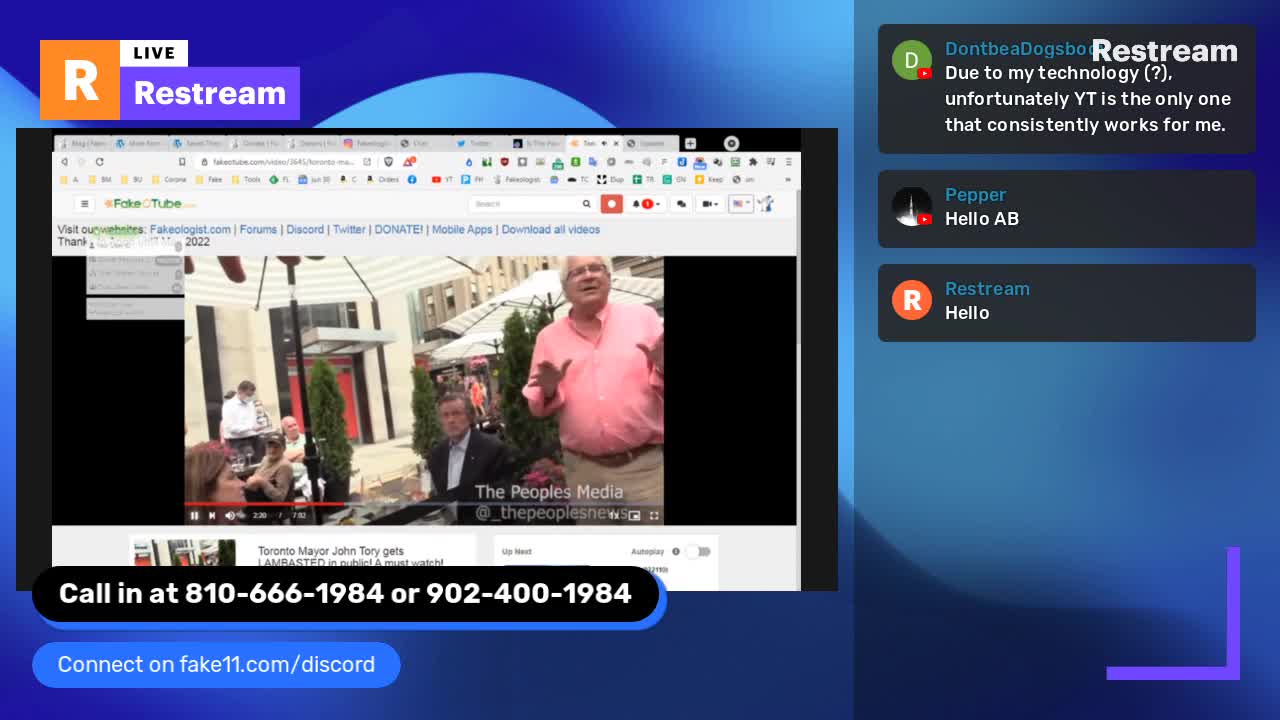Click the DontbeaDogsbo chat username

pos(1020,49)
